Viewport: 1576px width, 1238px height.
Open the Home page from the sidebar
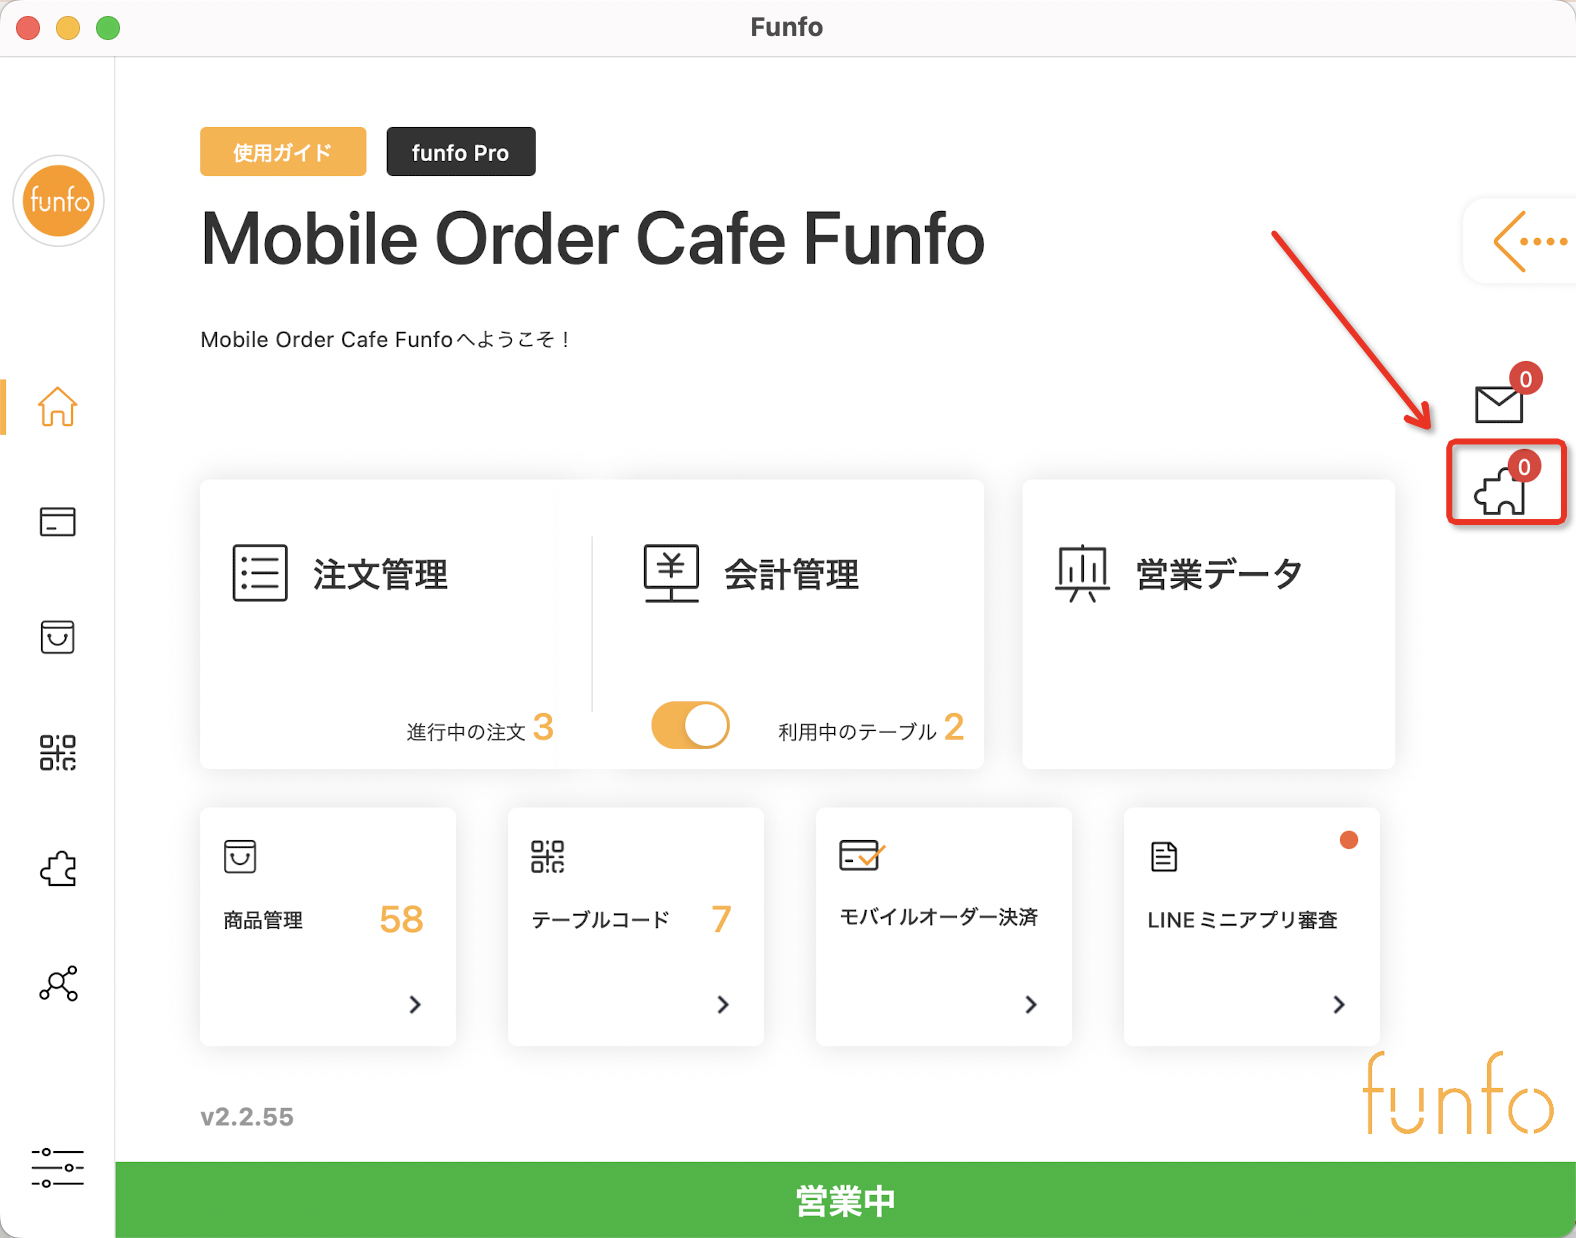coord(57,407)
